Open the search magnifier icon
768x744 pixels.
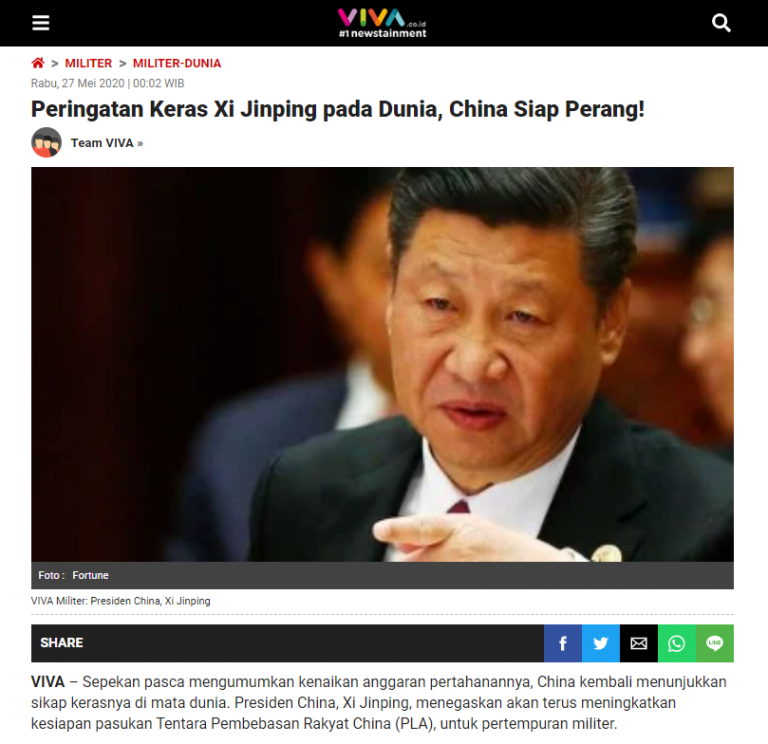(x=721, y=23)
